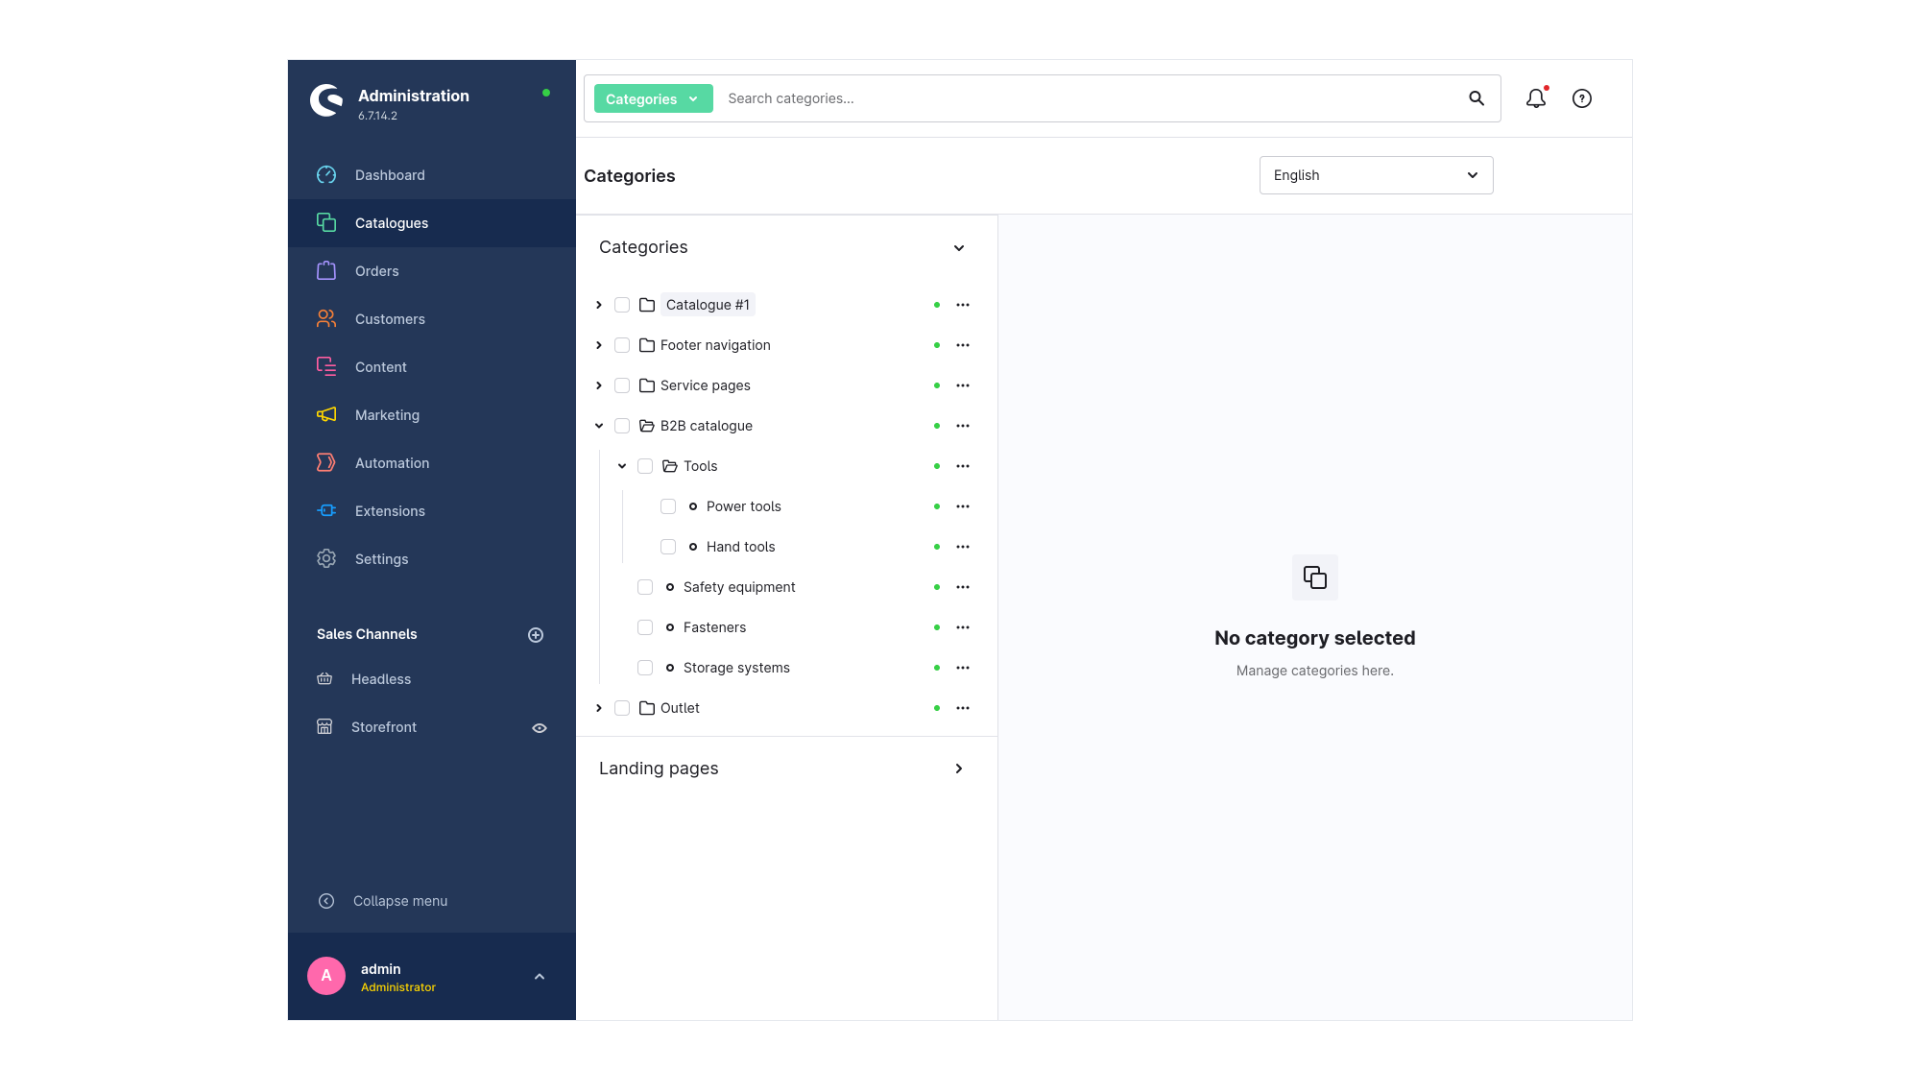Expand the Landing pages section
This screenshot has width=1920, height=1080.
958,769
